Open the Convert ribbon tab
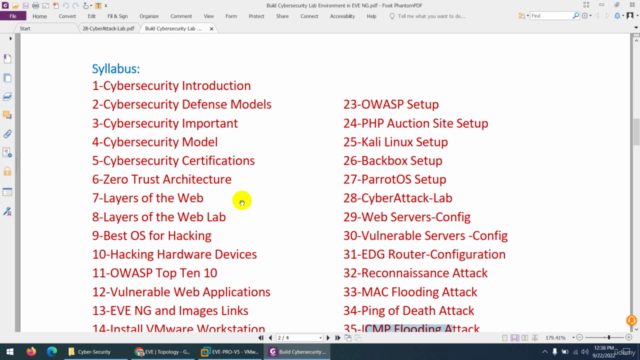The height and width of the screenshot is (360, 640). point(67,16)
